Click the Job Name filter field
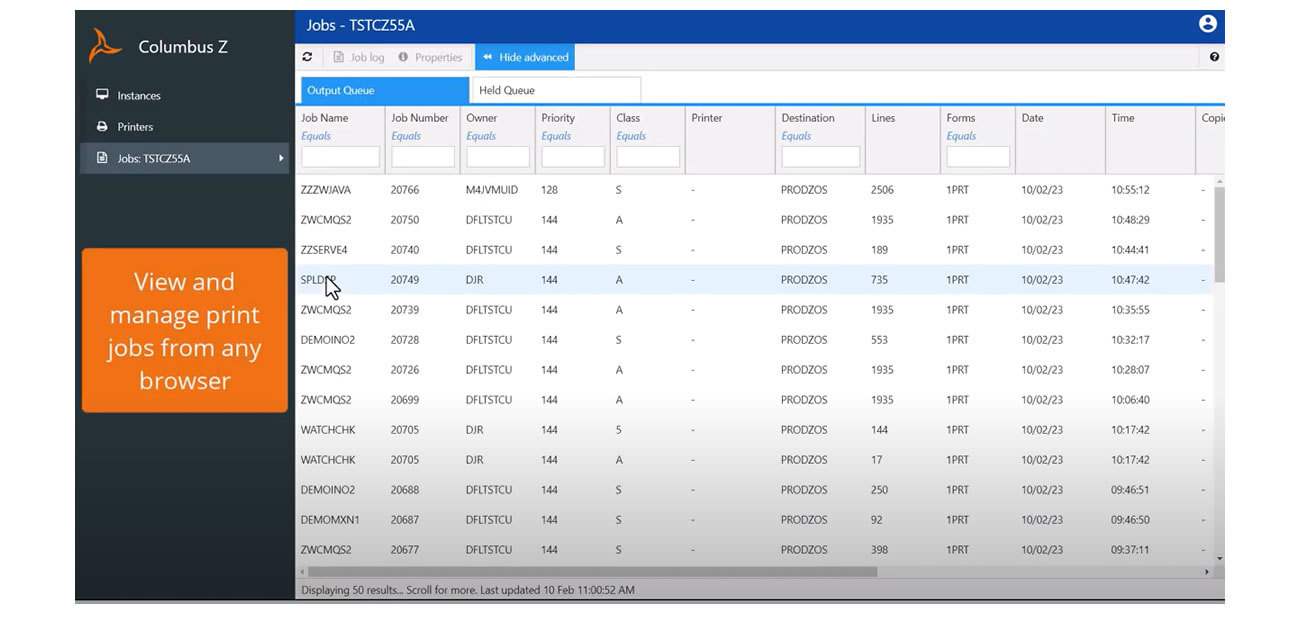The width and height of the screenshot is (1300, 620). 339,156
